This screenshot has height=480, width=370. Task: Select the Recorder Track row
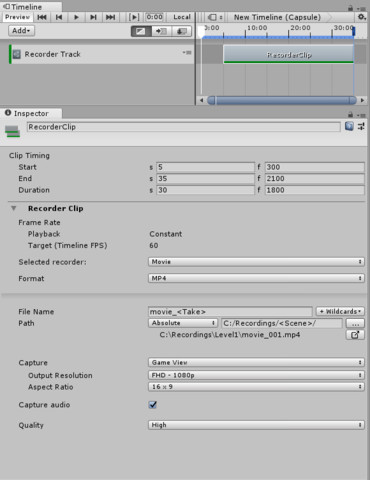[x=101, y=54]
